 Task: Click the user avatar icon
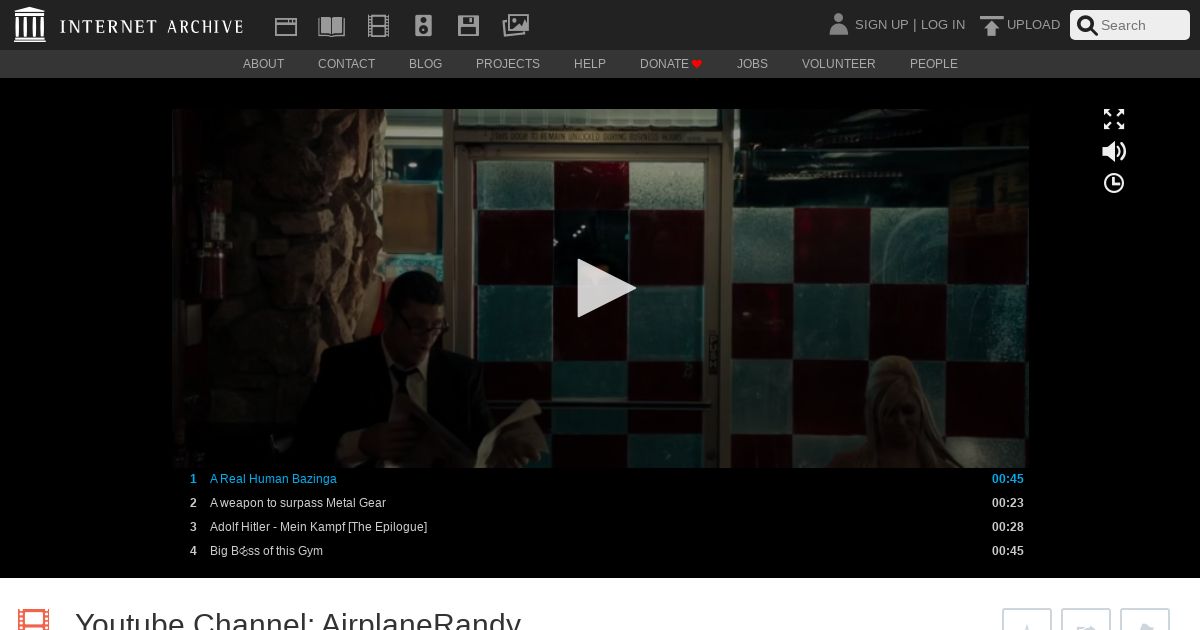pos(838,24)
